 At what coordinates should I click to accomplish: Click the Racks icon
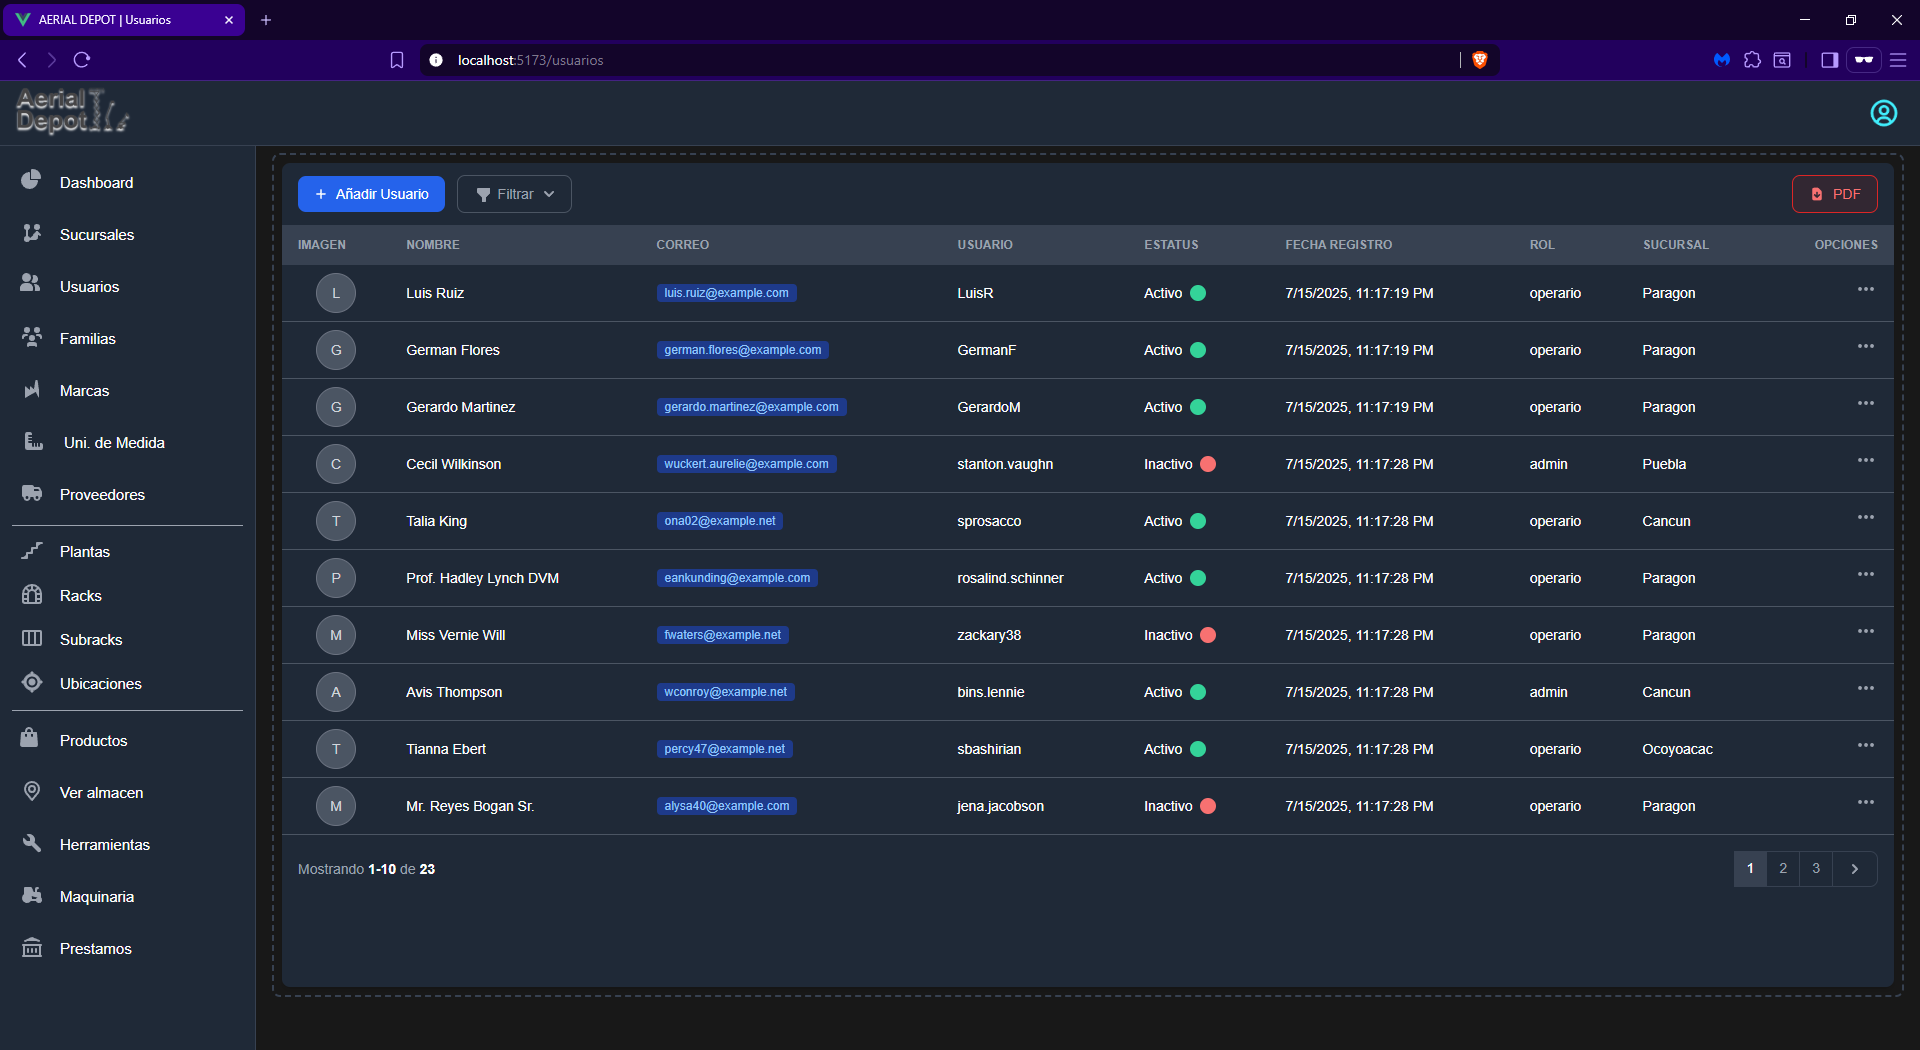click(32, 594)
